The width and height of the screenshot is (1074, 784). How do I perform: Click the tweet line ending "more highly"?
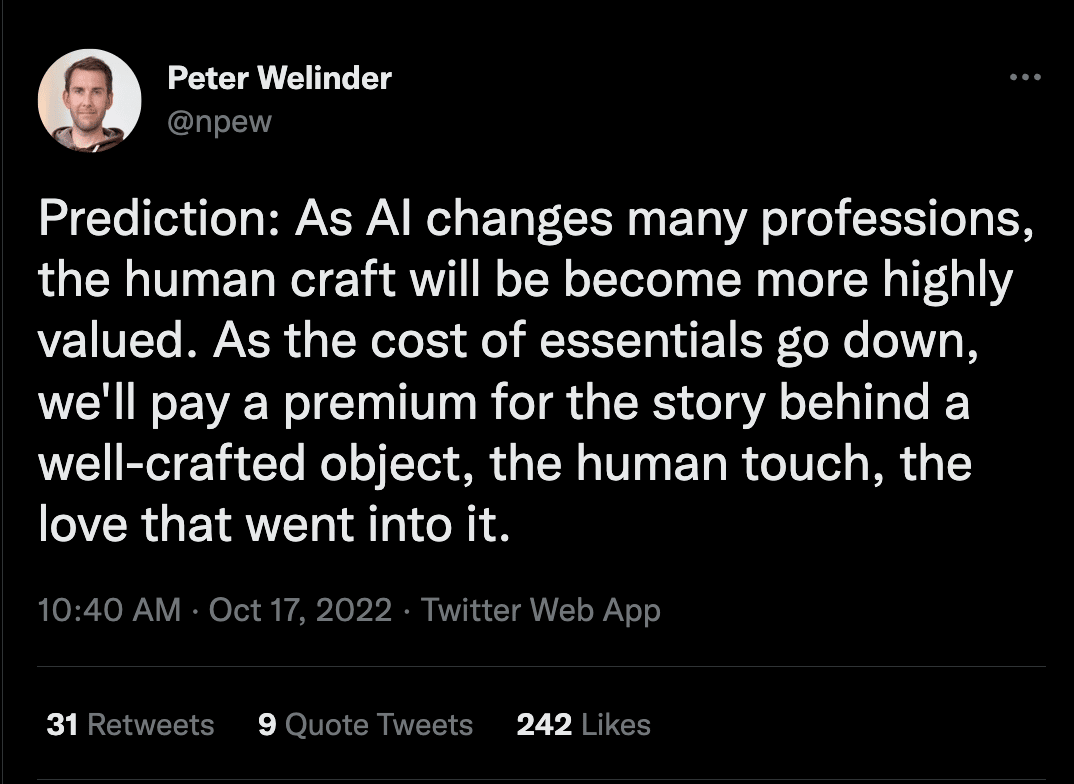point(525,281)
